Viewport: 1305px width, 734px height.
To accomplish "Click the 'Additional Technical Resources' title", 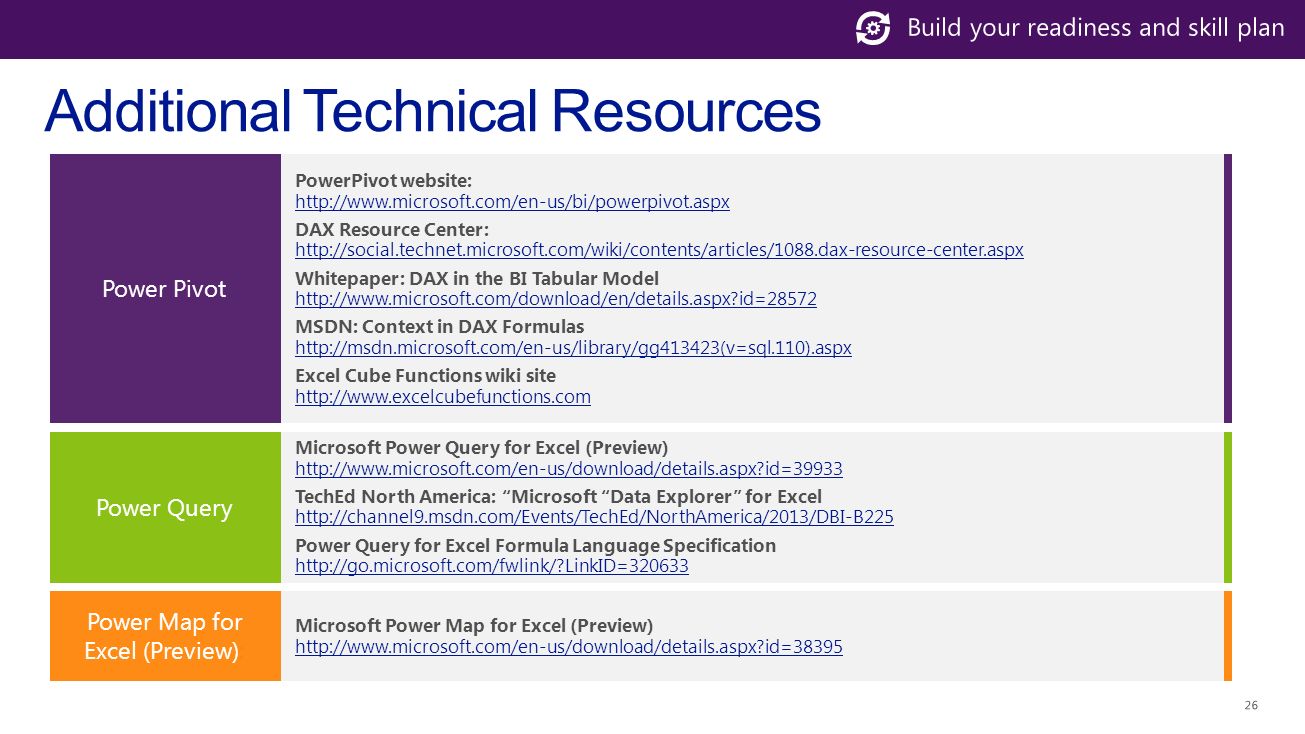I will click(432, 111).
